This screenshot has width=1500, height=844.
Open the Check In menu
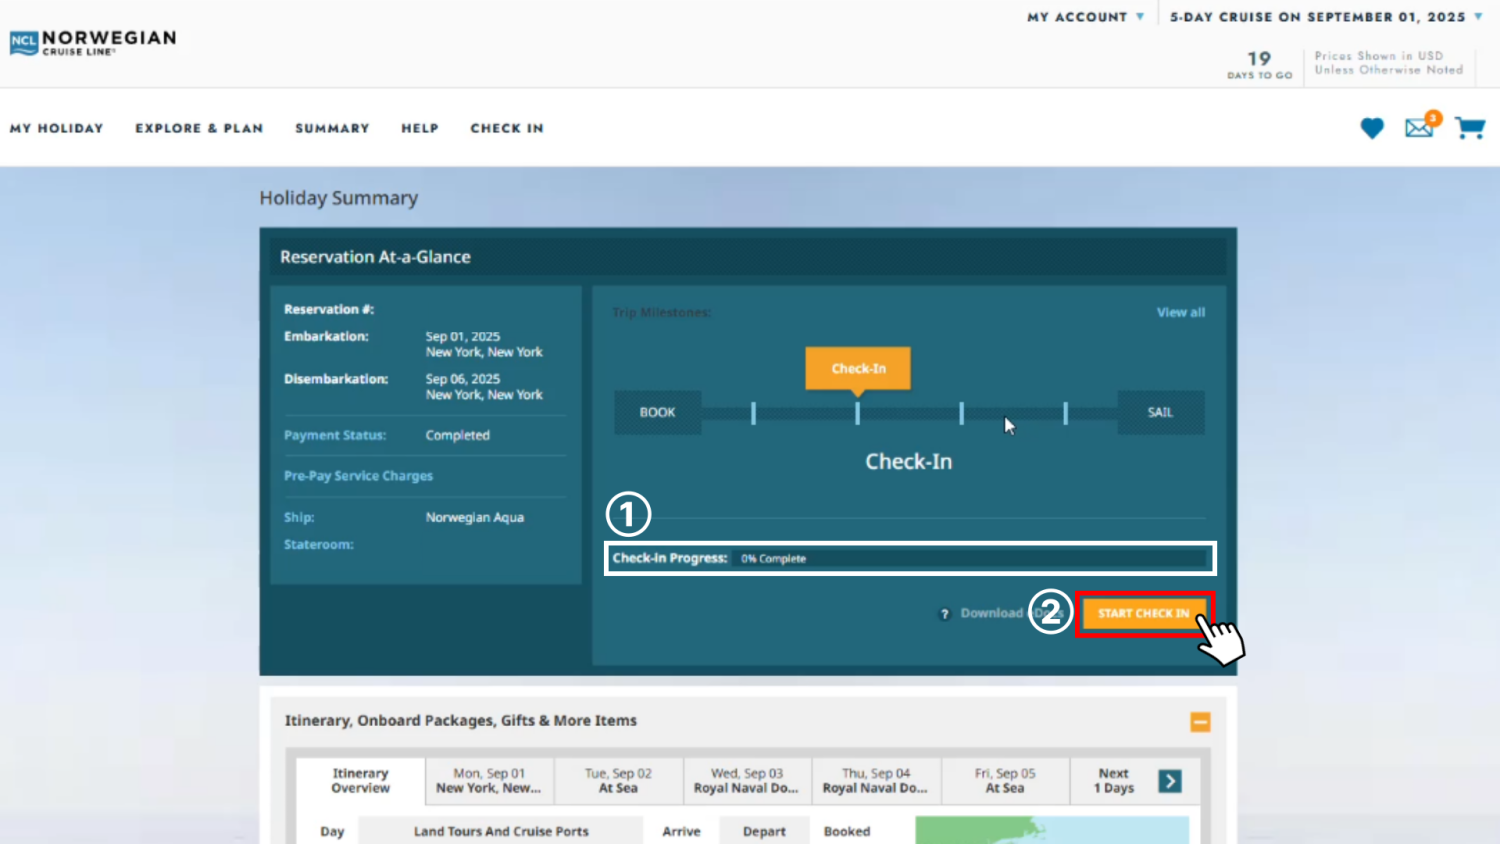507,128
